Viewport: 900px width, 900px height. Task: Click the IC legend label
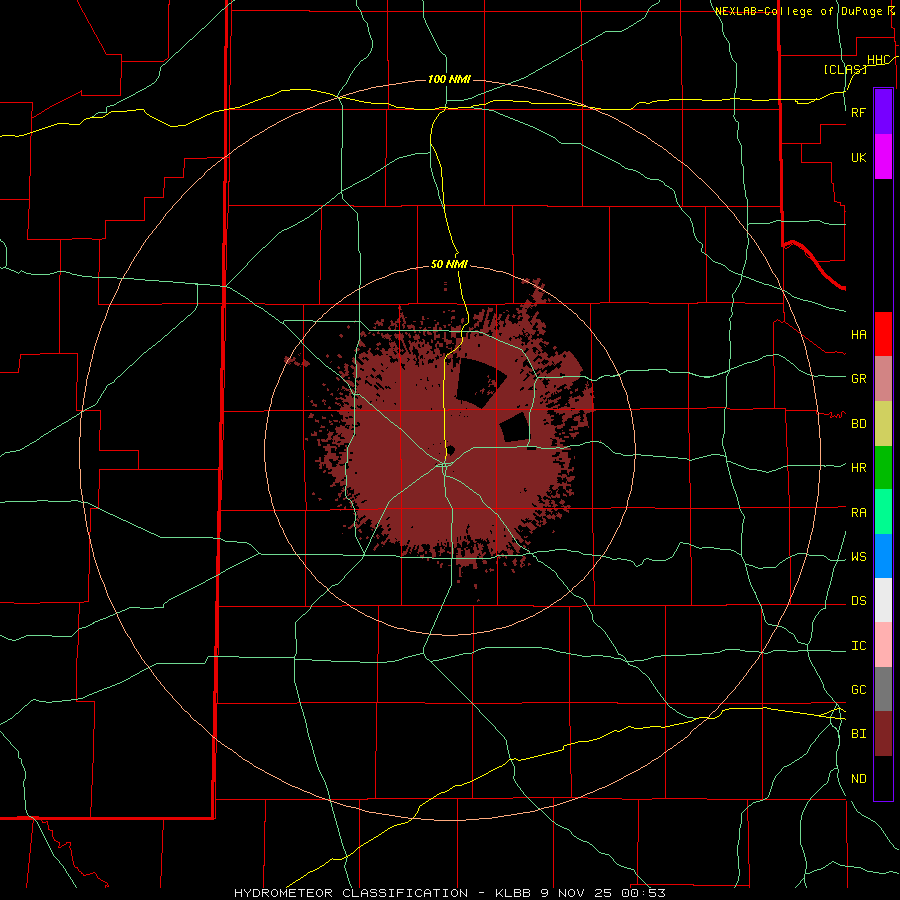point(858,645)
